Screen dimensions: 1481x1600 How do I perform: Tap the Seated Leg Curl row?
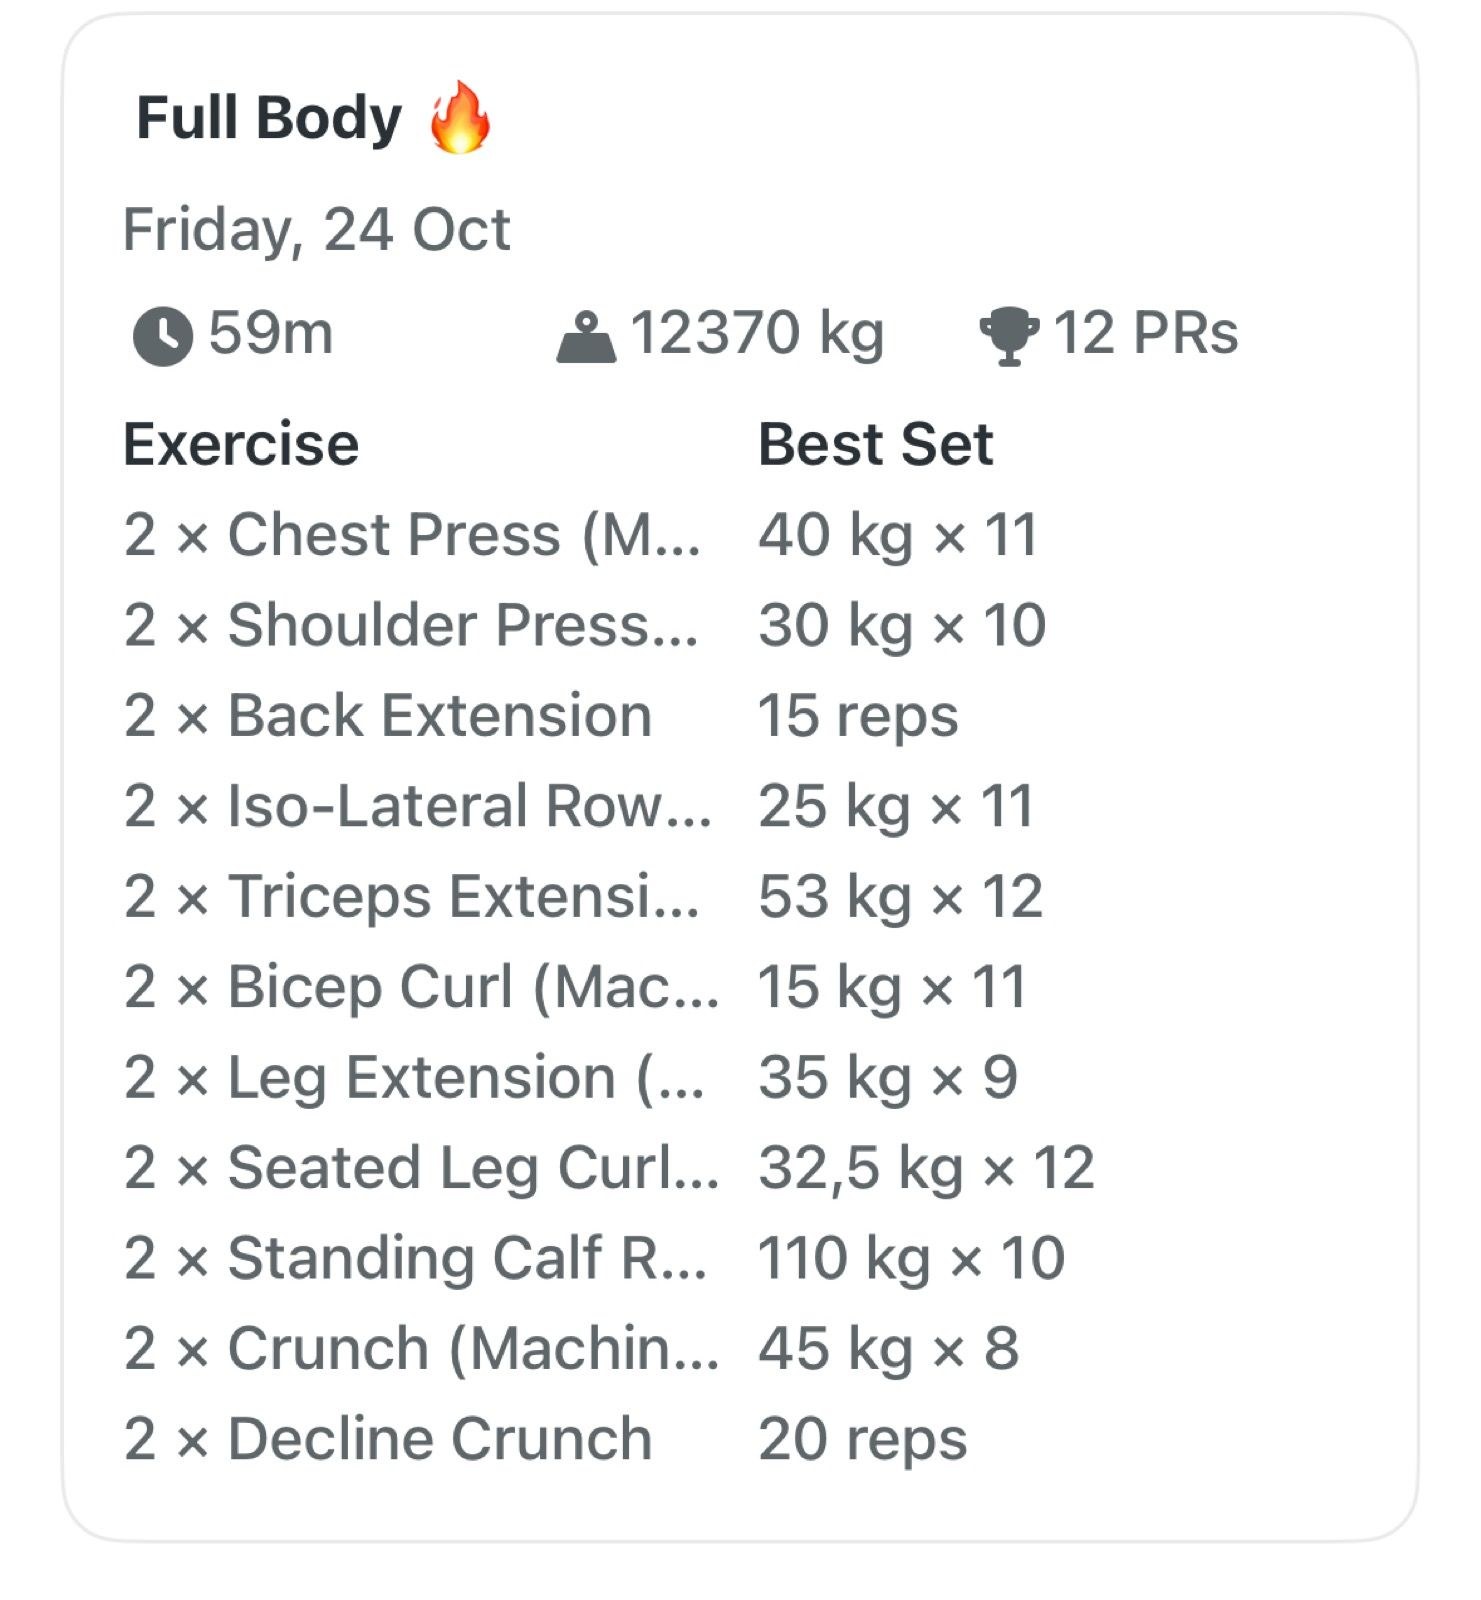point(421,1168)
